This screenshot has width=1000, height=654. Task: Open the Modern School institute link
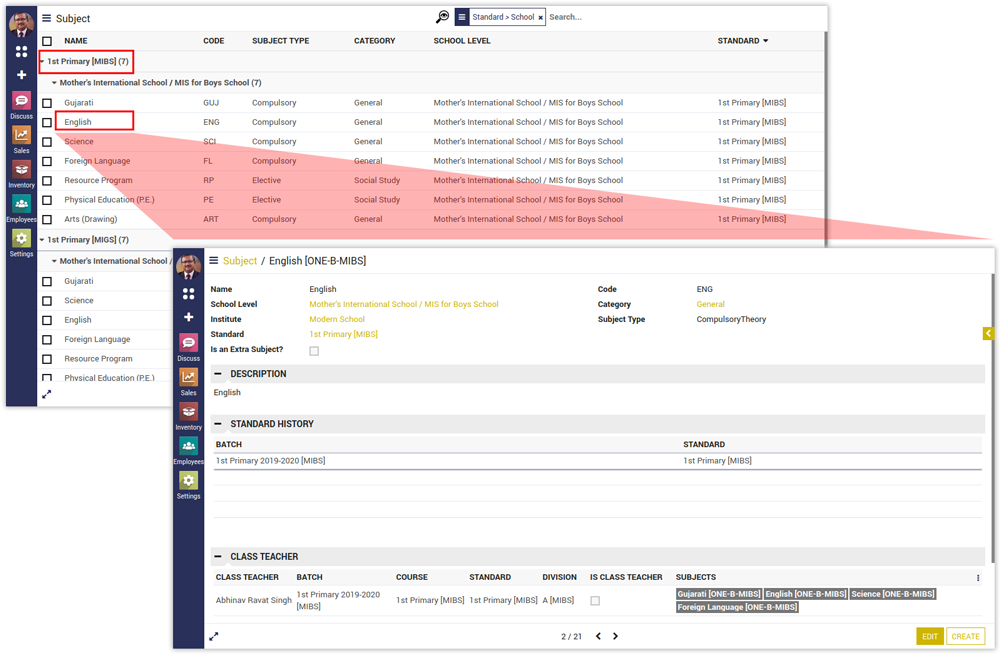tap(337, 319)
